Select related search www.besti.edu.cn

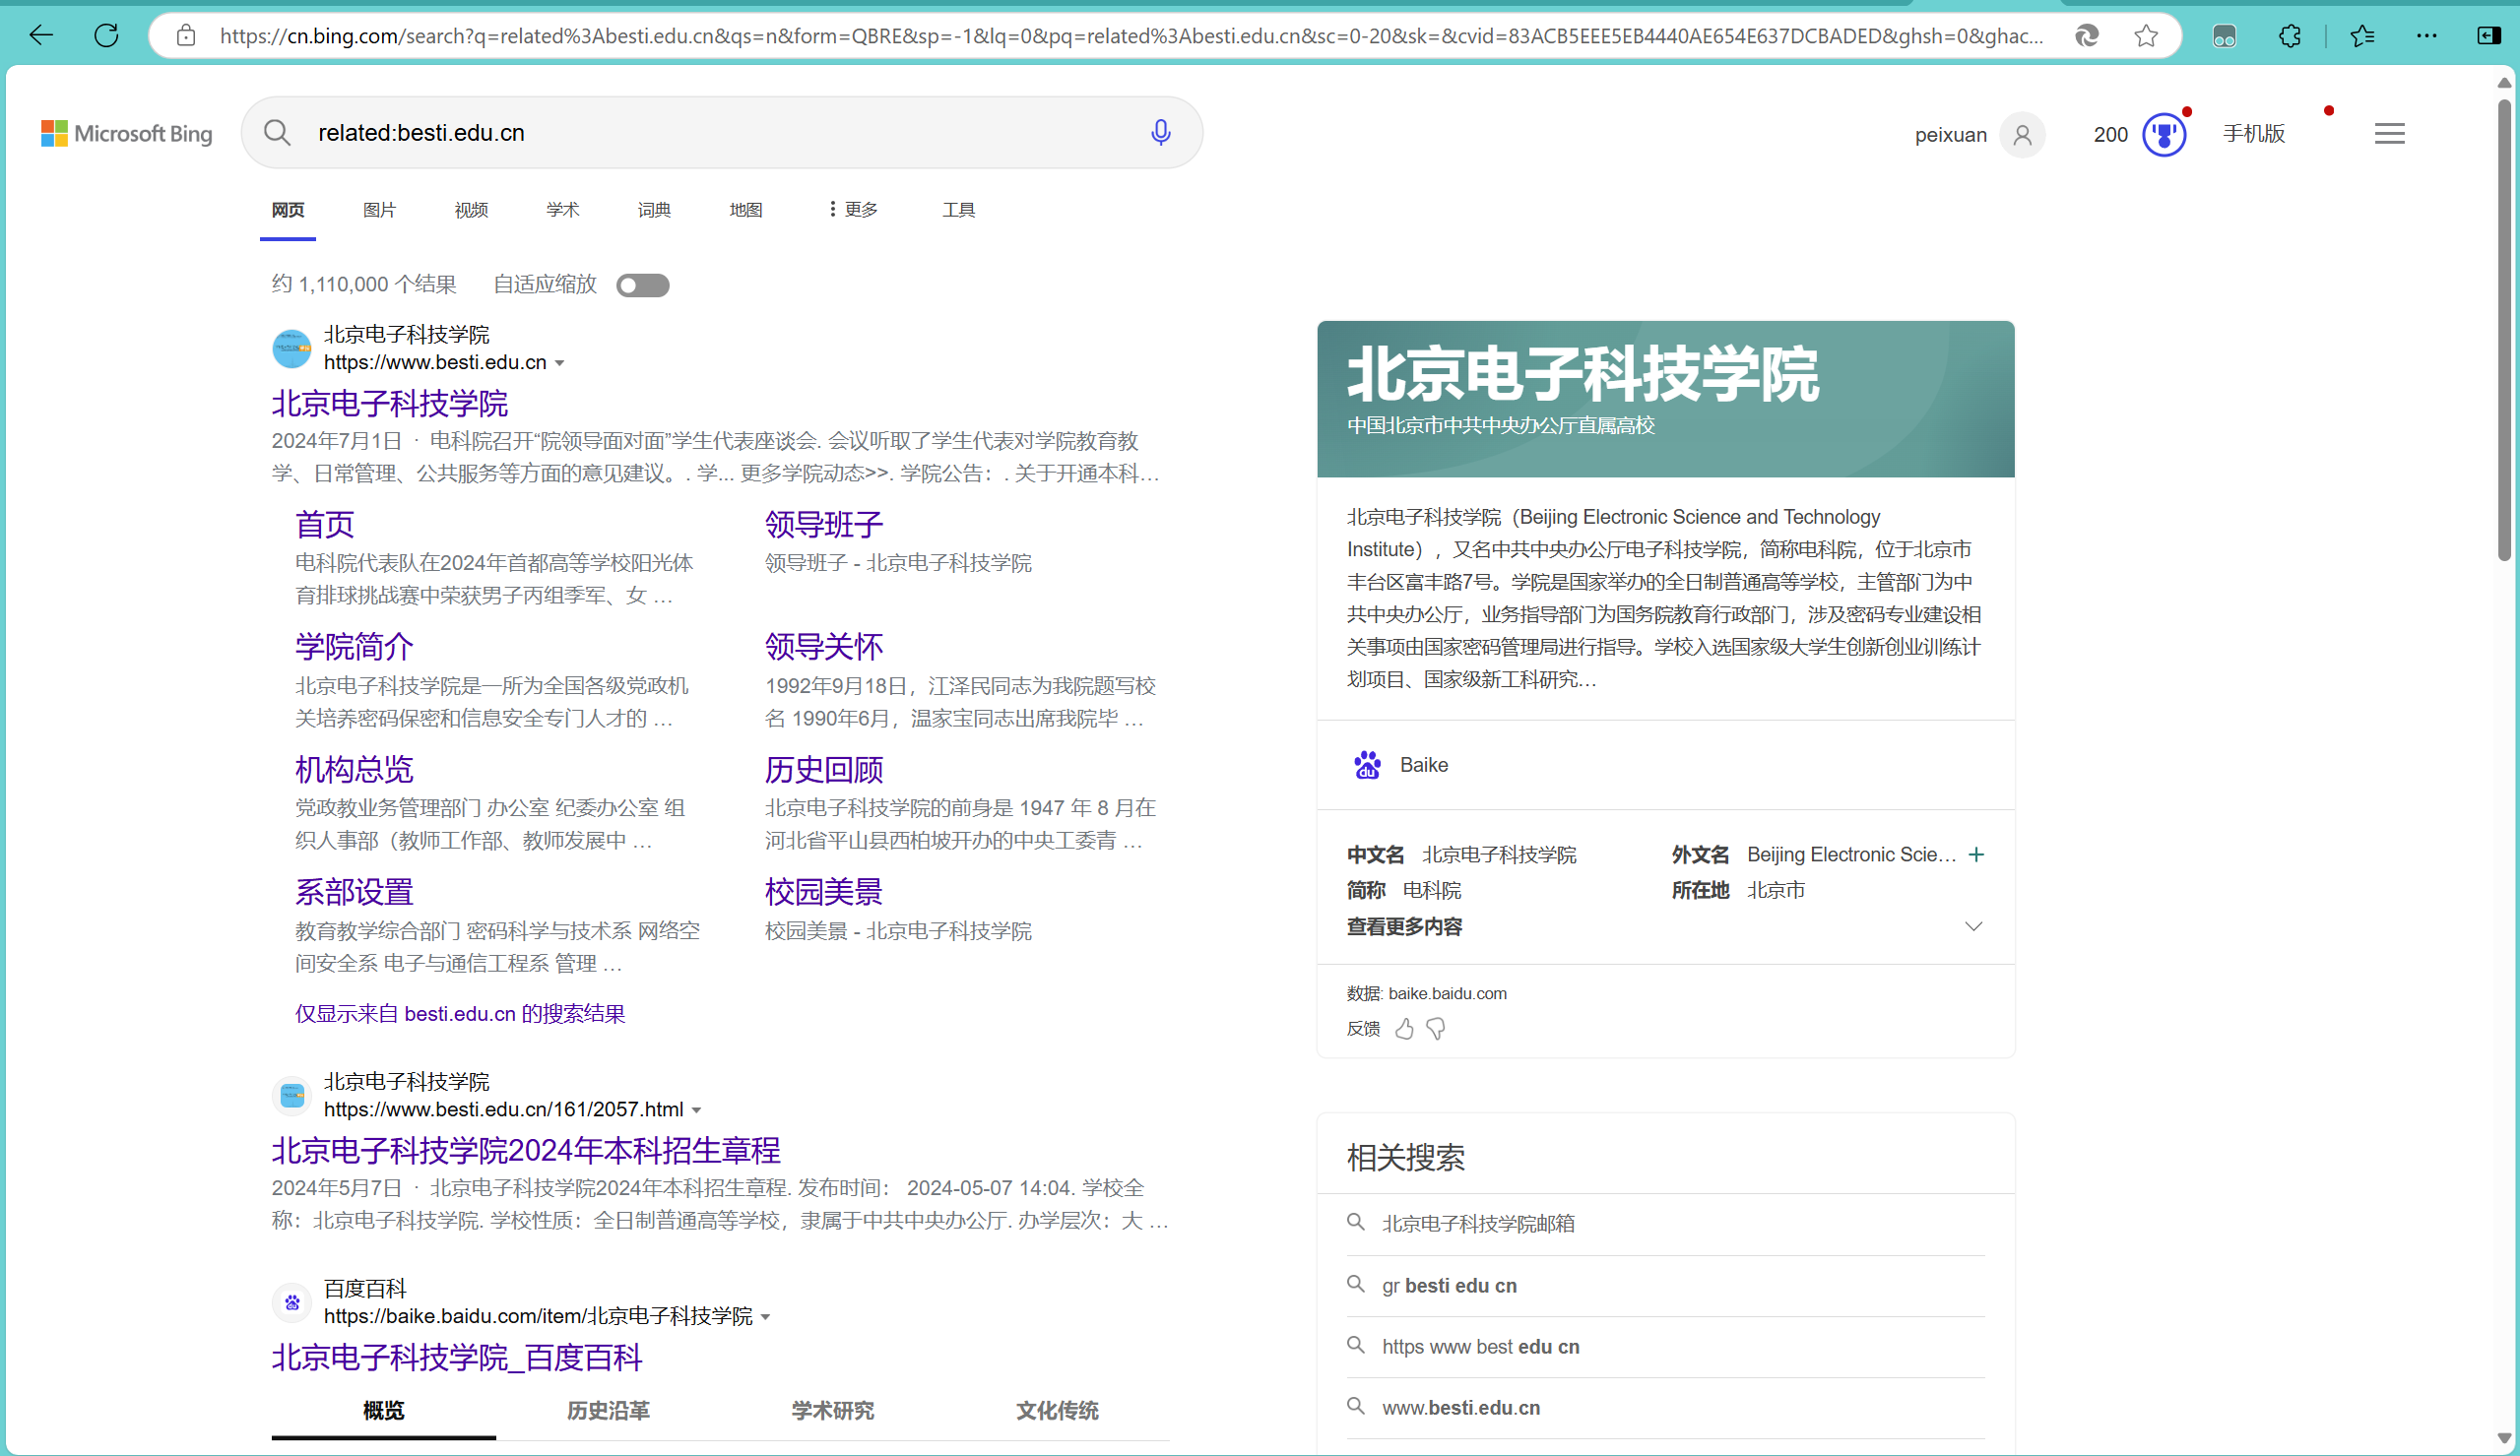[x=1461, y=1408]
